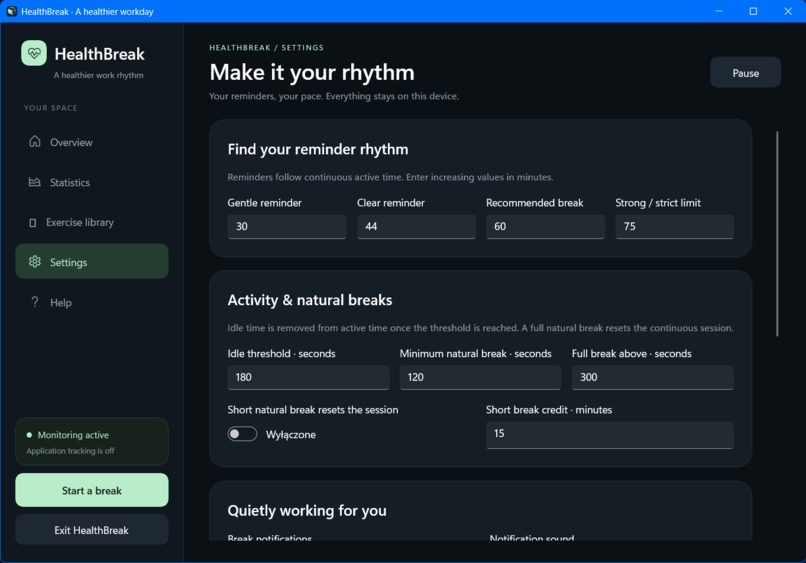
Task: Click the Find your reminder rhythm heading
Action: [318, 149]
